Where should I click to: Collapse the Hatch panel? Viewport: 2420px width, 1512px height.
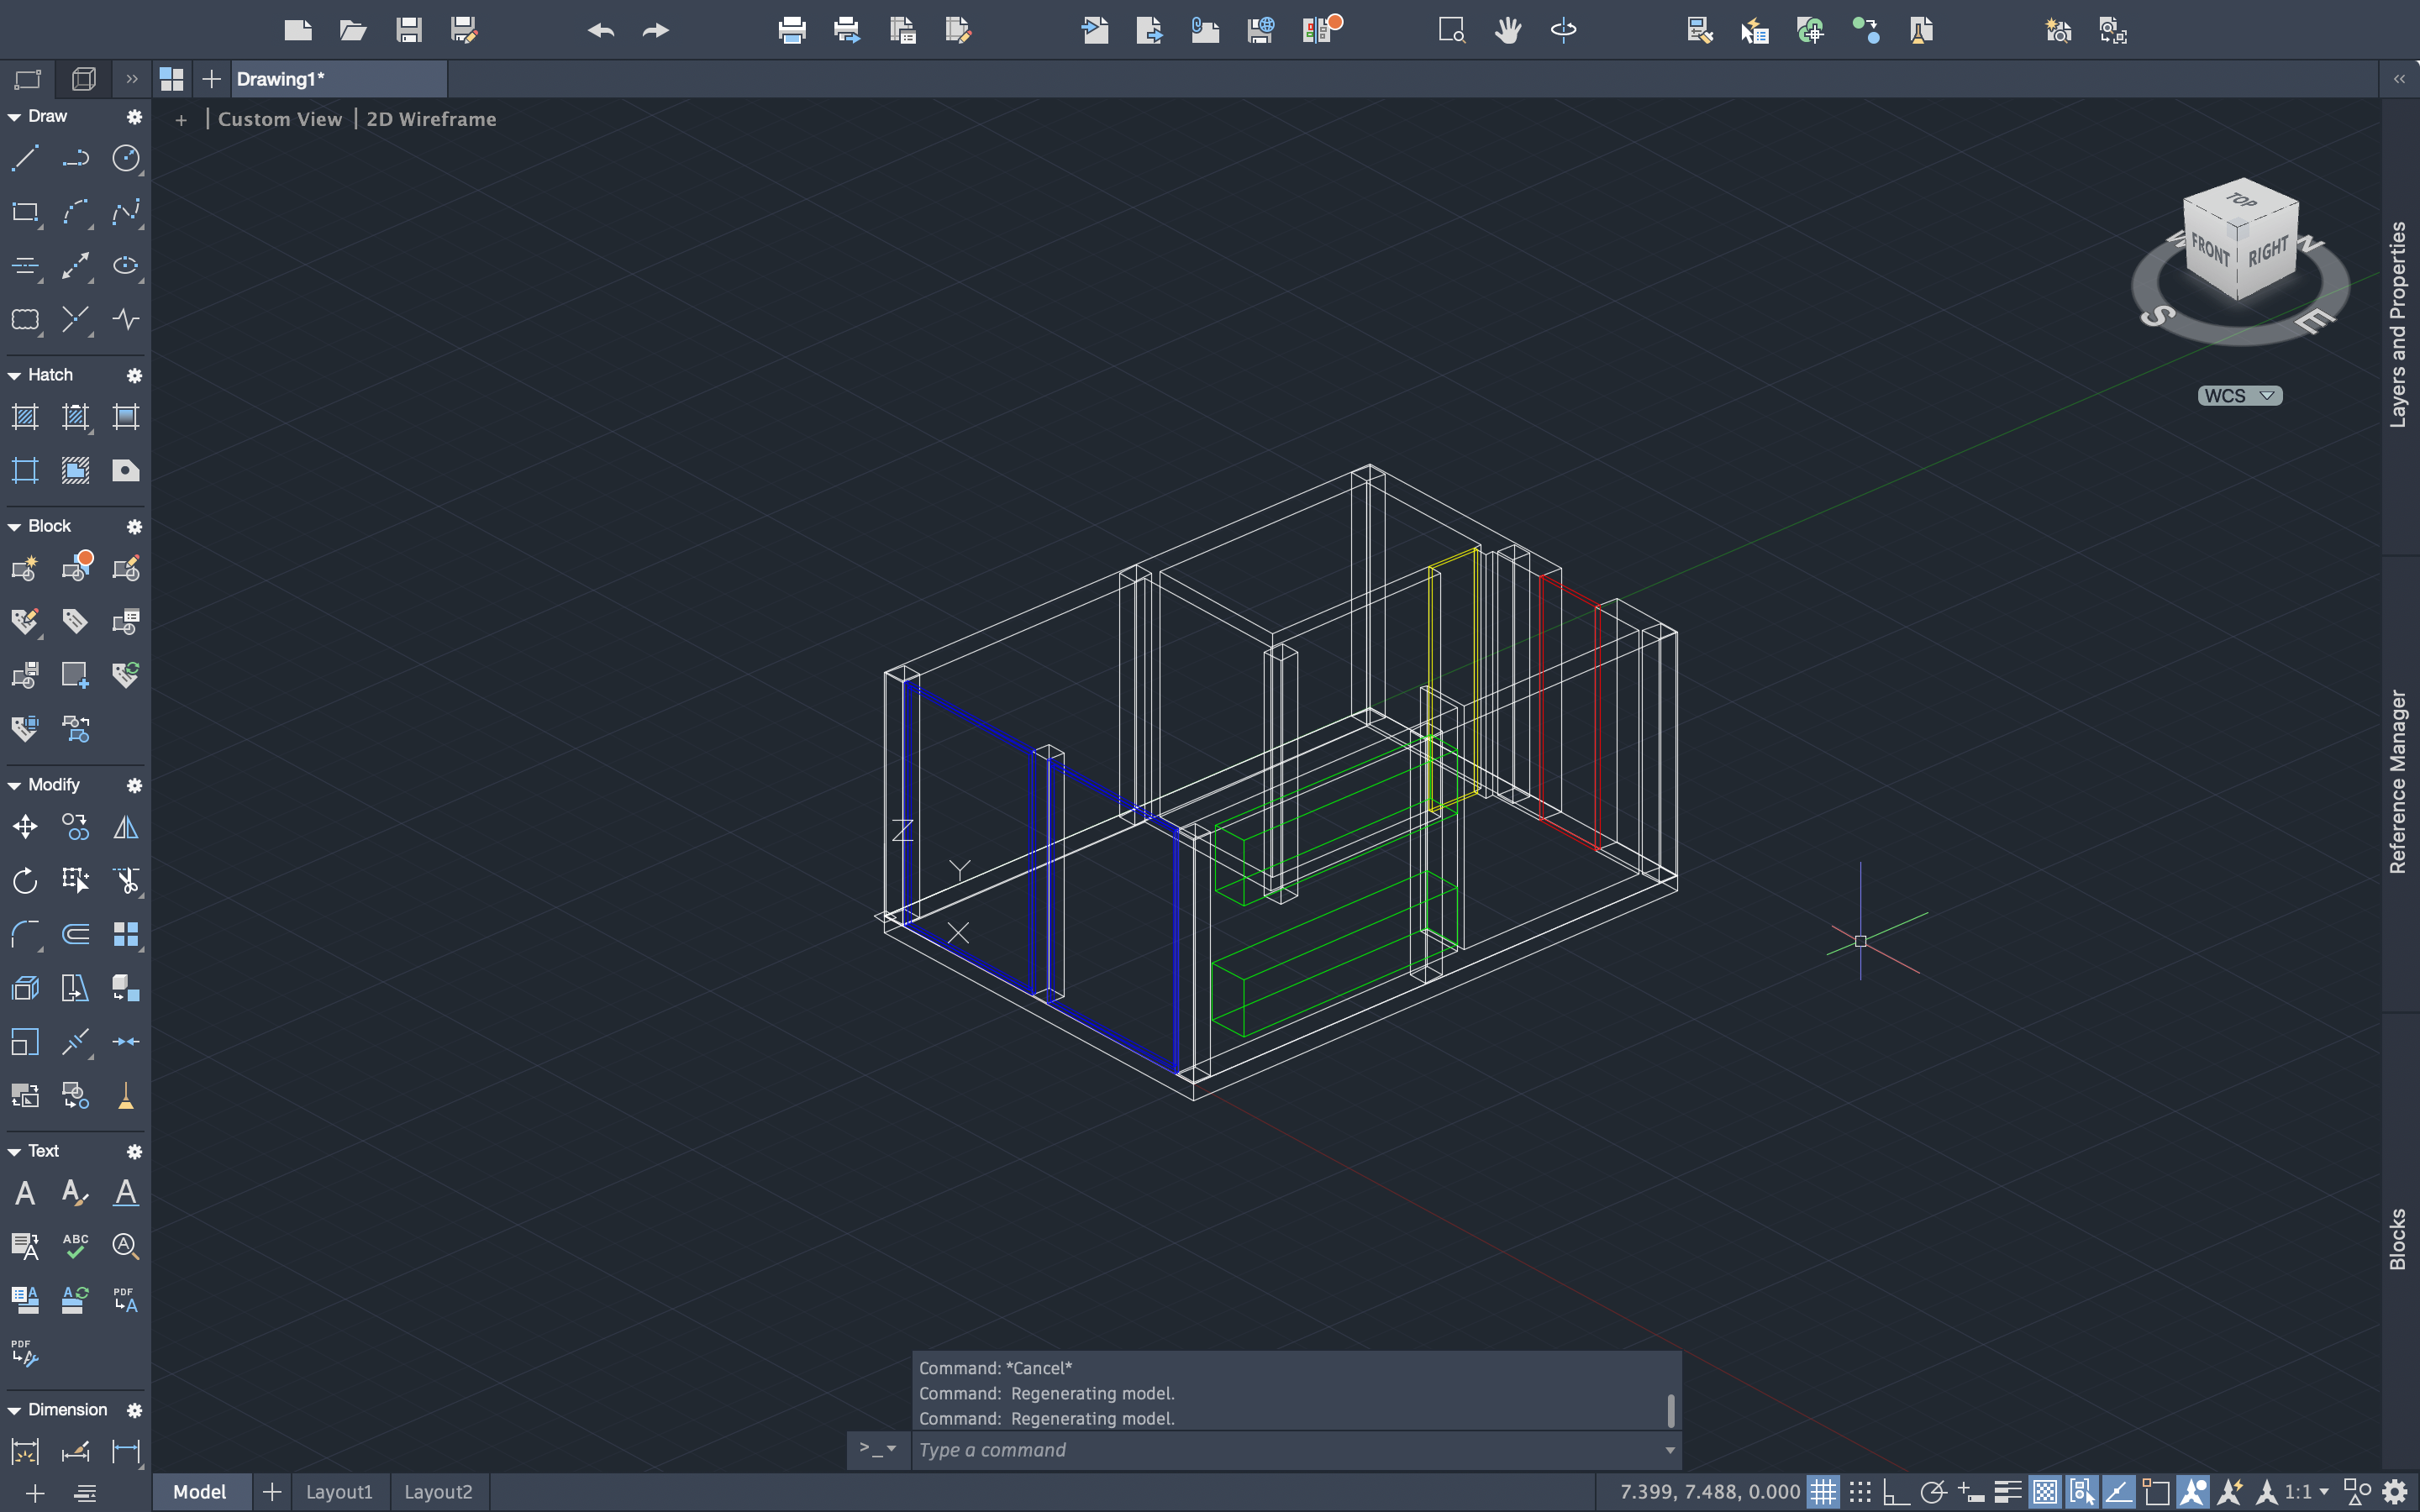[14, 375]
